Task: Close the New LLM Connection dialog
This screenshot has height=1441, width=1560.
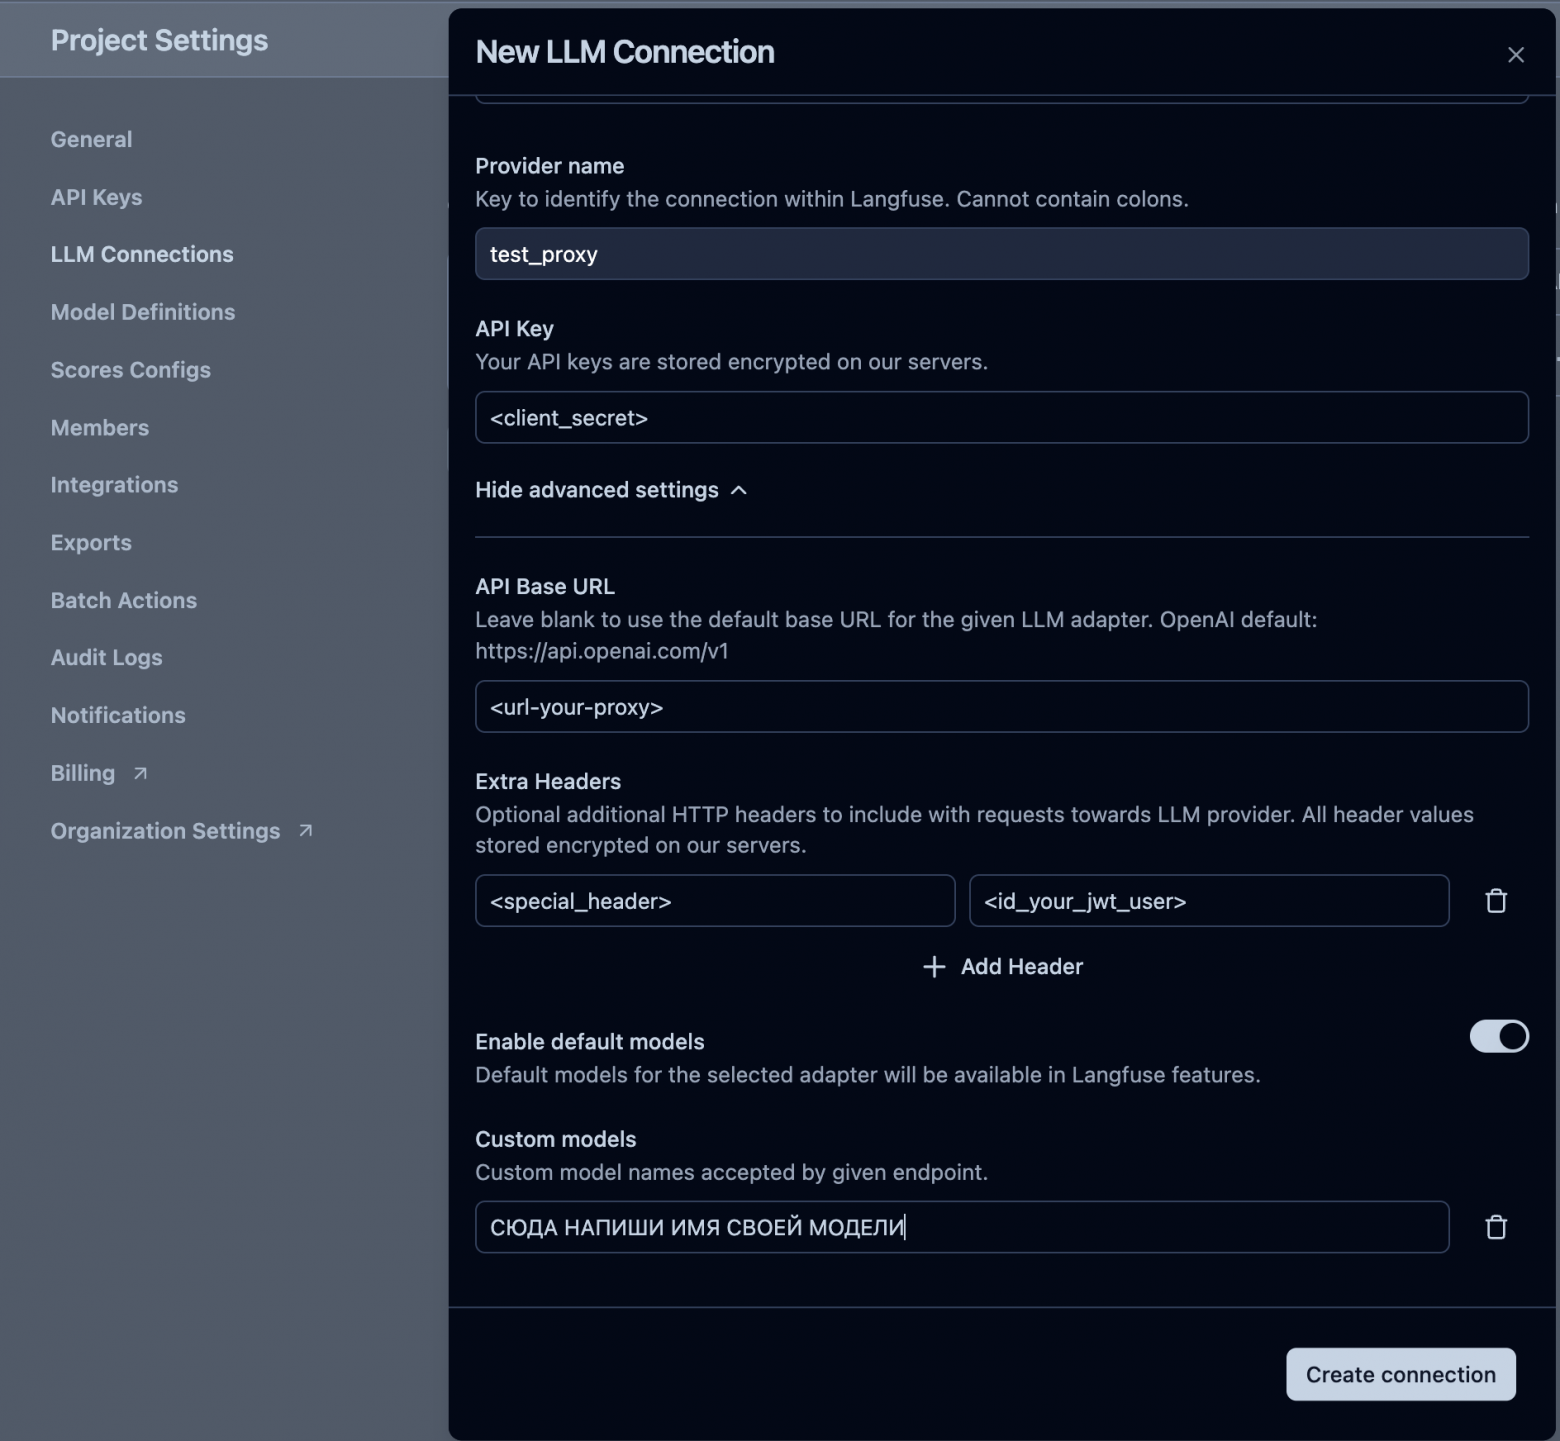Action: click(x=1516, y=55)
